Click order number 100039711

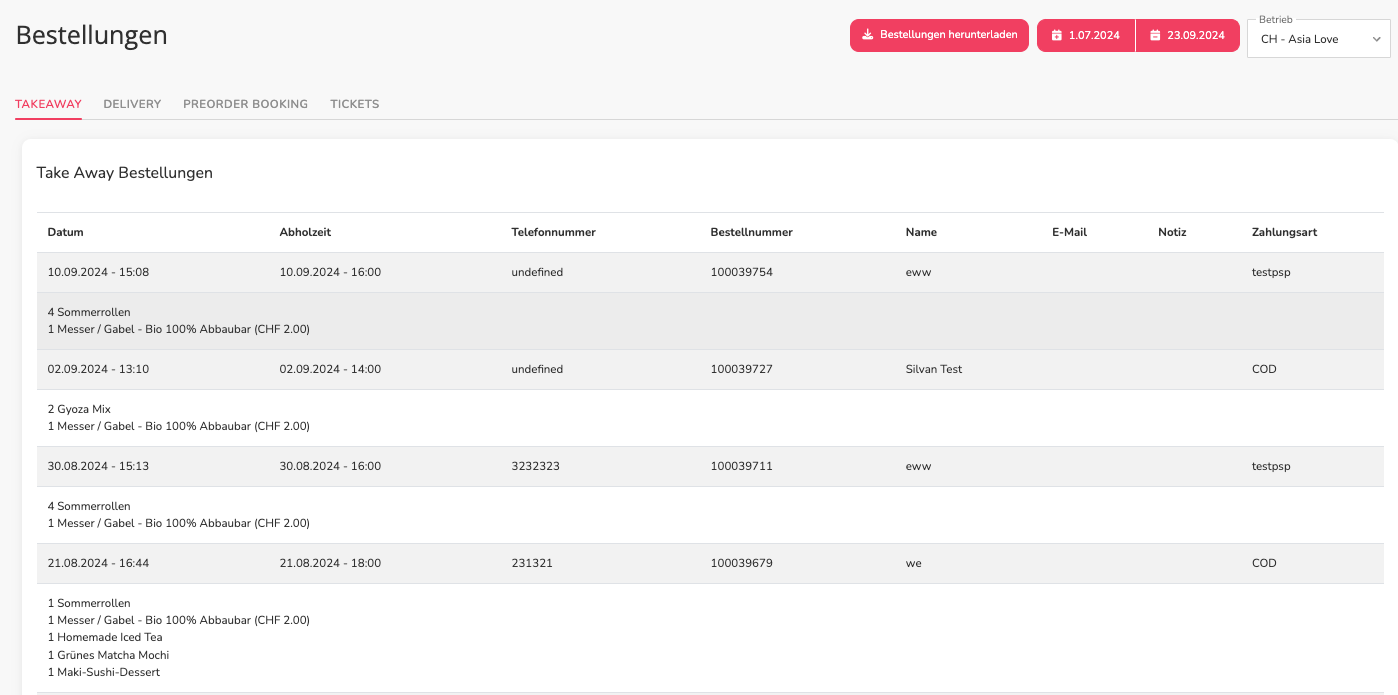click(741, 466)
